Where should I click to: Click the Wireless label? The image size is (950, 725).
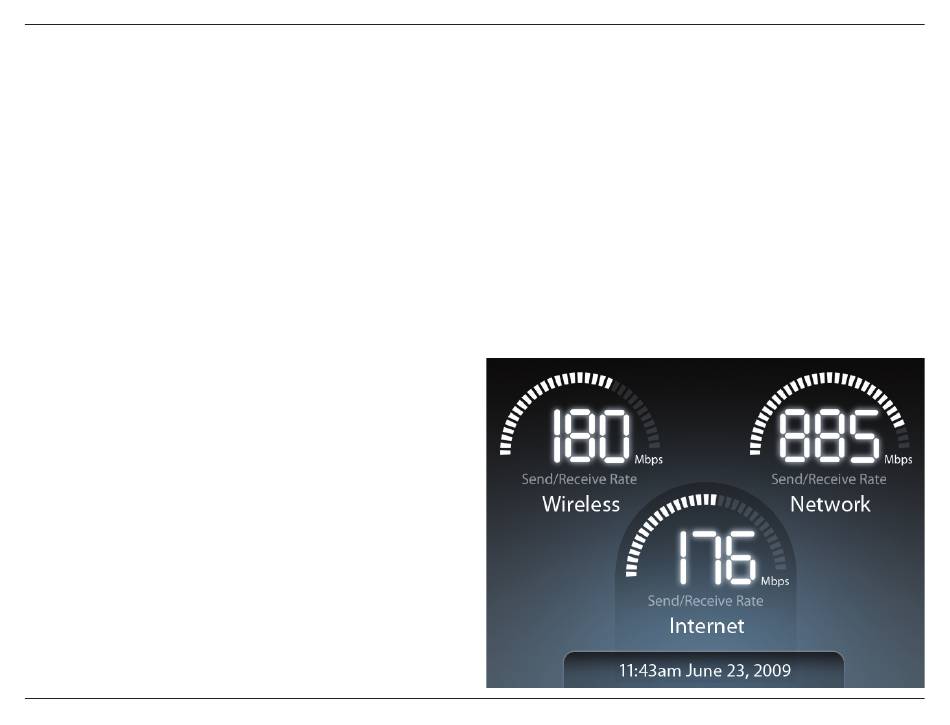(x=580, y=504)
